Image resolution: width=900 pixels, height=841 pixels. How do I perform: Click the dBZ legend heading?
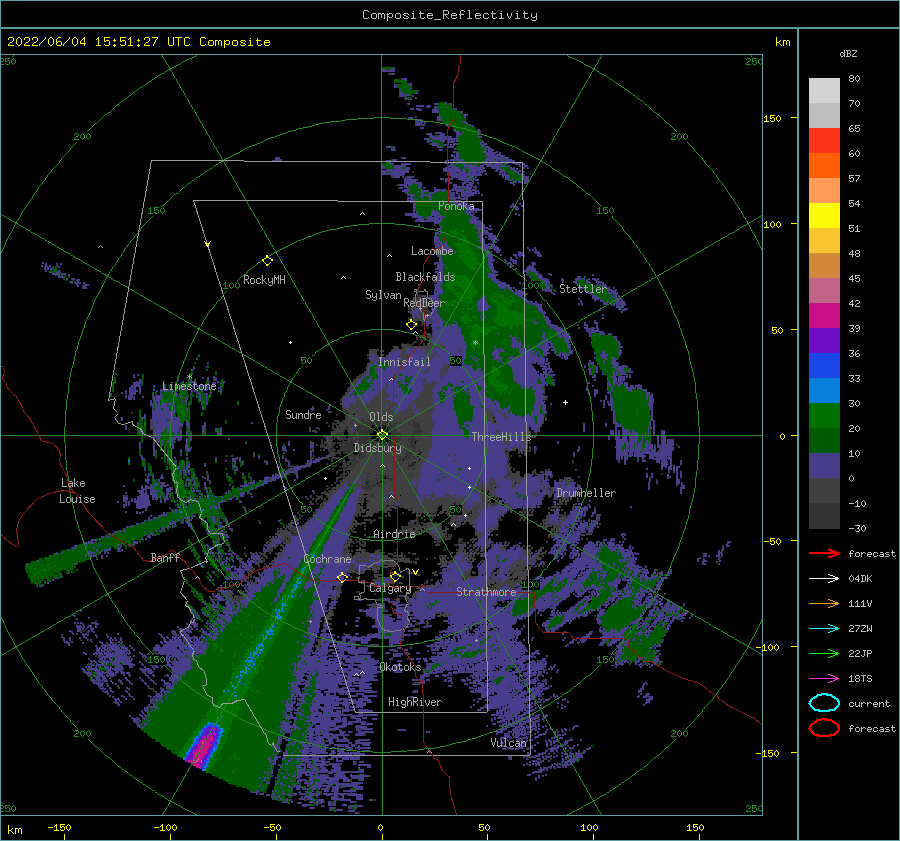coord(848,53)
